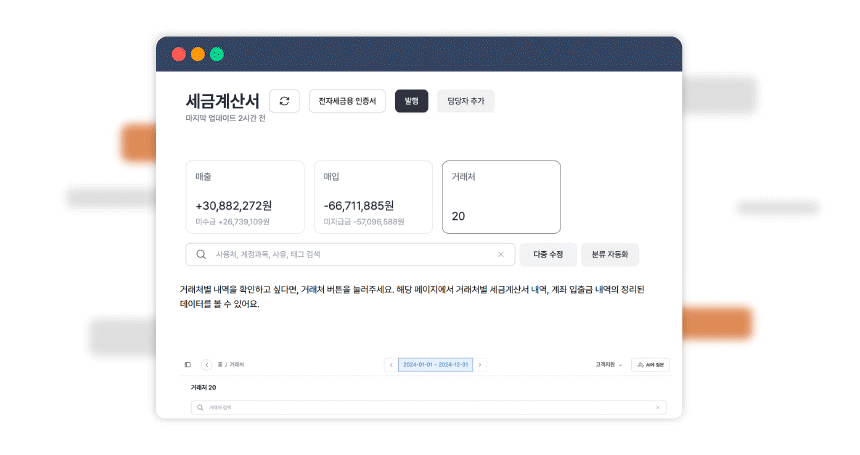Viewport: 860px width, 455px height.
Task: Go to previous date range arrow
Action: tap(391, 365)
